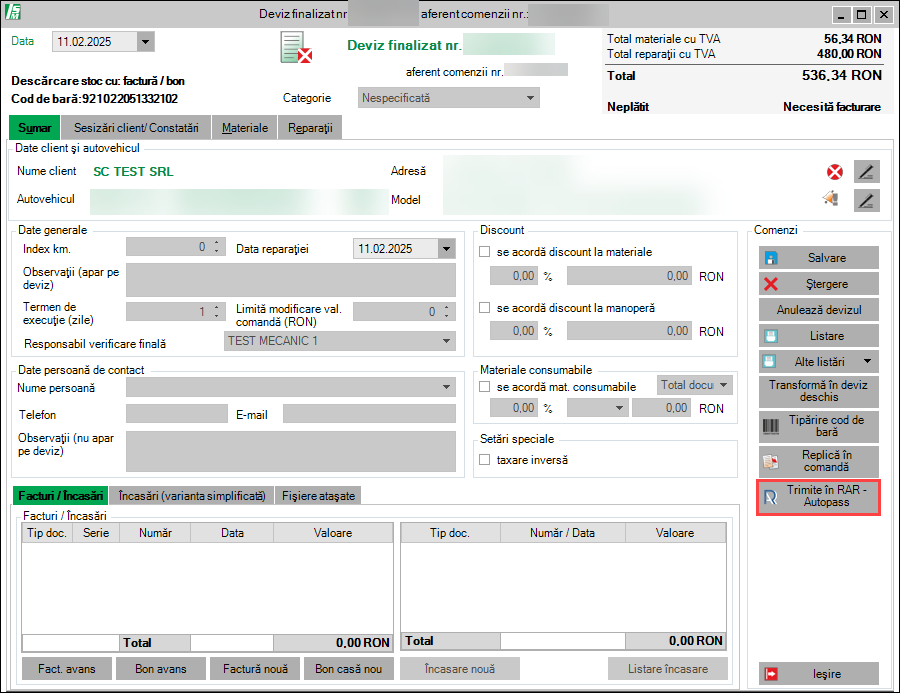Screen dimensions: 900x693
Task: Click the vehicle clear icon next to Model
Action: pos(831,199)
